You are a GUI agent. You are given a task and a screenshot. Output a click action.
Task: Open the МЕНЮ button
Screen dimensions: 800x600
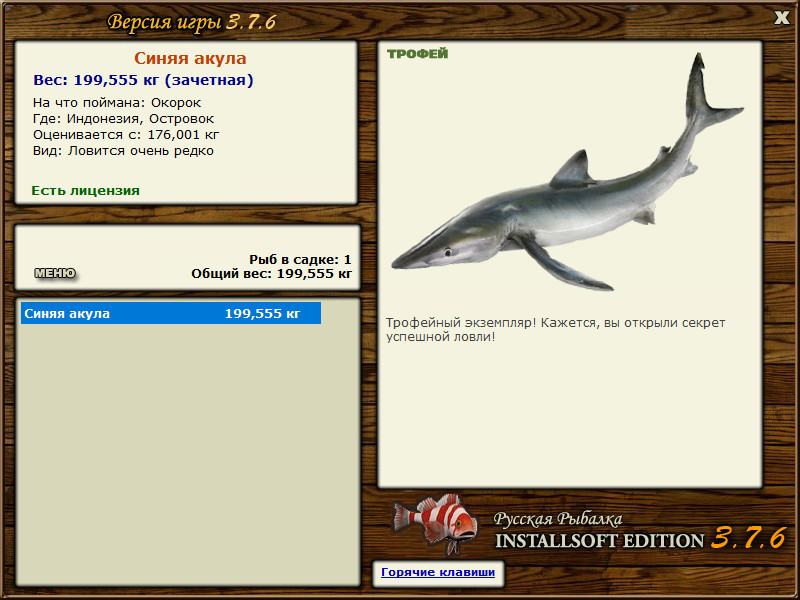55,273
